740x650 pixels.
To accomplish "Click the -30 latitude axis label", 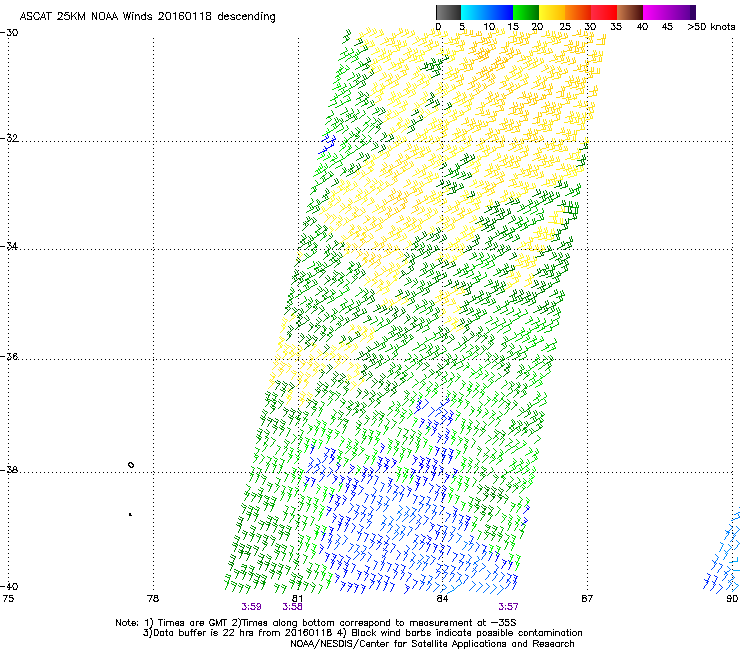I will click(x=9, y=33).
